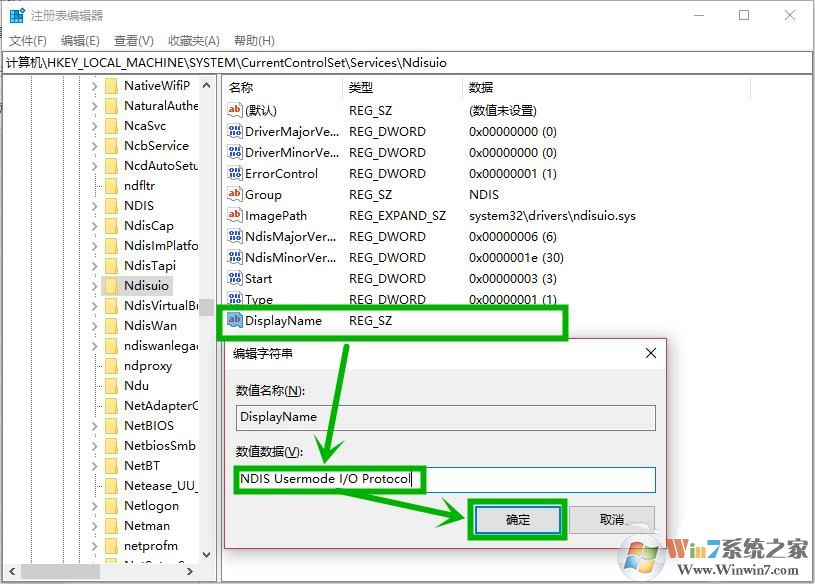Click the Registry Editor title bar icon
Viewport: 815px width, 584px height.
(x=17, y=16)
